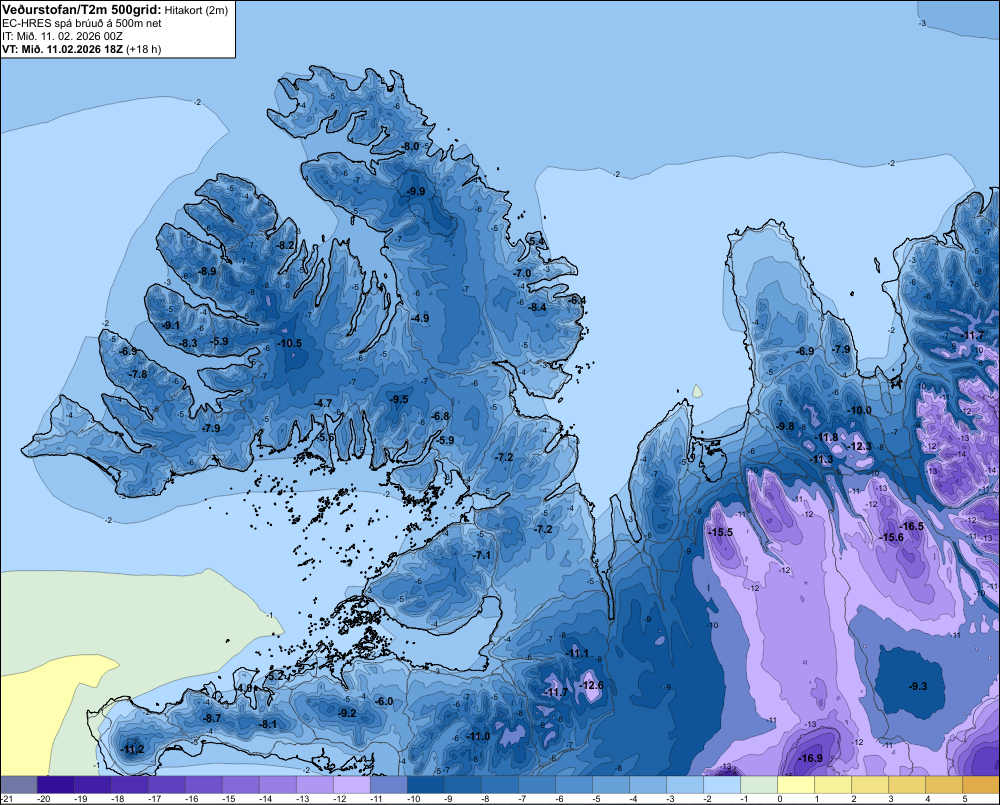Click legend swatch labeled 3
The height and width of the screenshot is (805, 1000).
click(906, 784)
